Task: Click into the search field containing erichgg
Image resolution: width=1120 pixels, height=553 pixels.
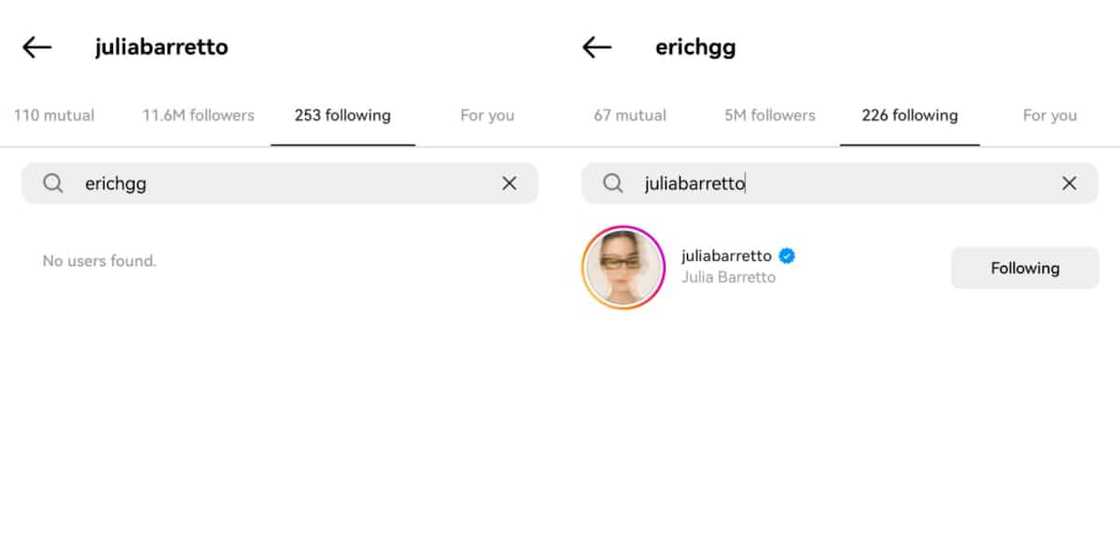Action: coord(279,184)
